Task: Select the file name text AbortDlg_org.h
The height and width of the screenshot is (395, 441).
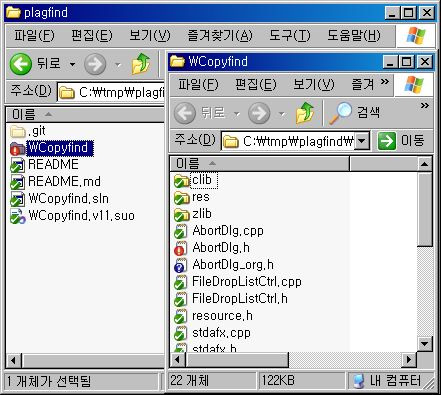Action: [x=233, y=265]
